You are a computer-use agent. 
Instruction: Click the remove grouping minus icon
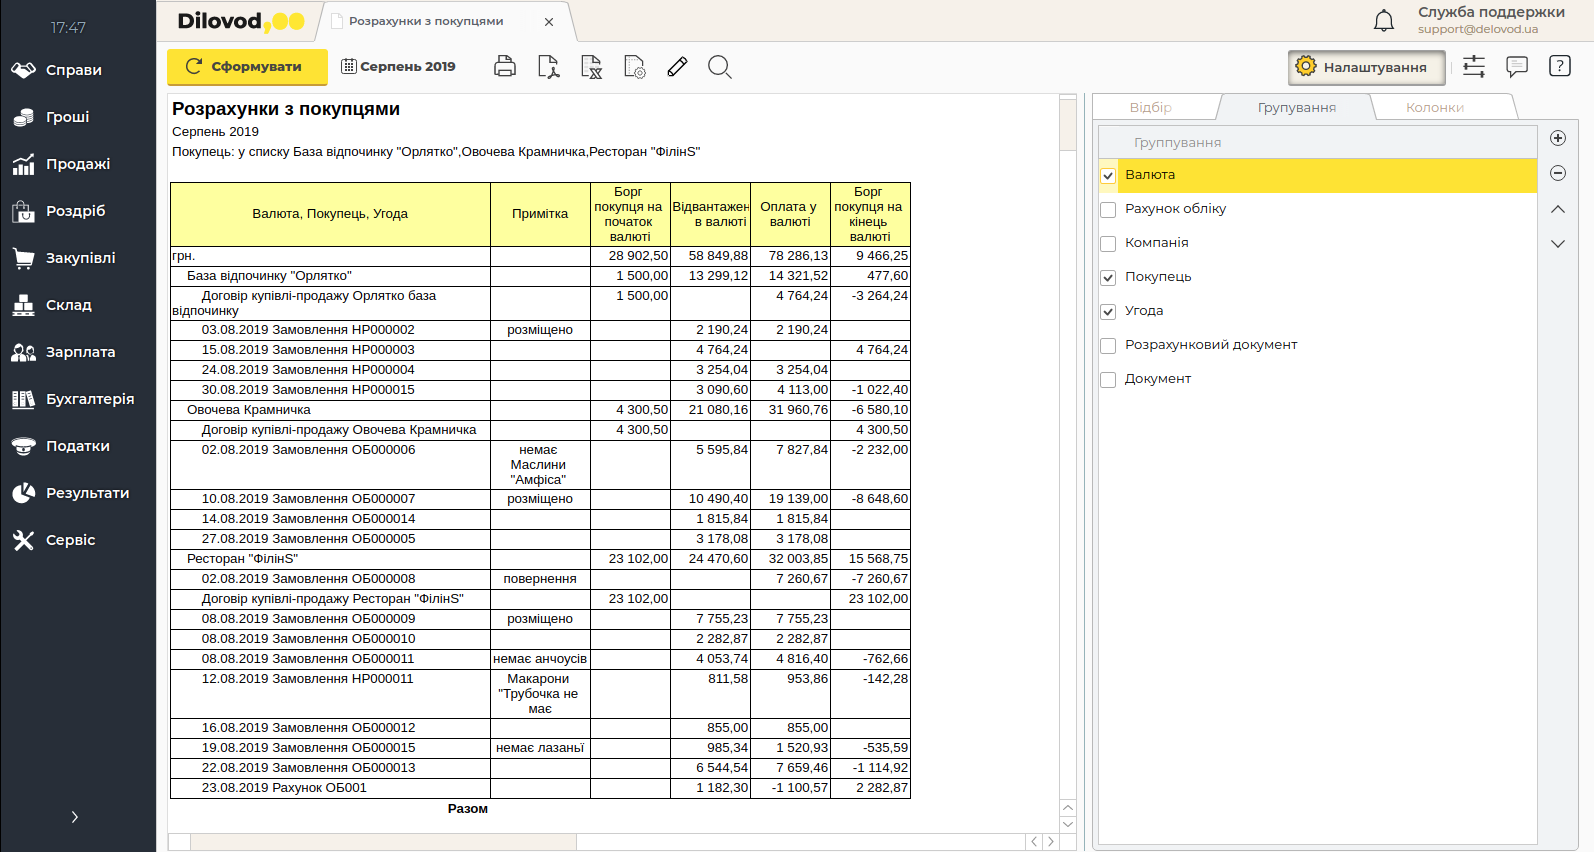point(1557,173)
